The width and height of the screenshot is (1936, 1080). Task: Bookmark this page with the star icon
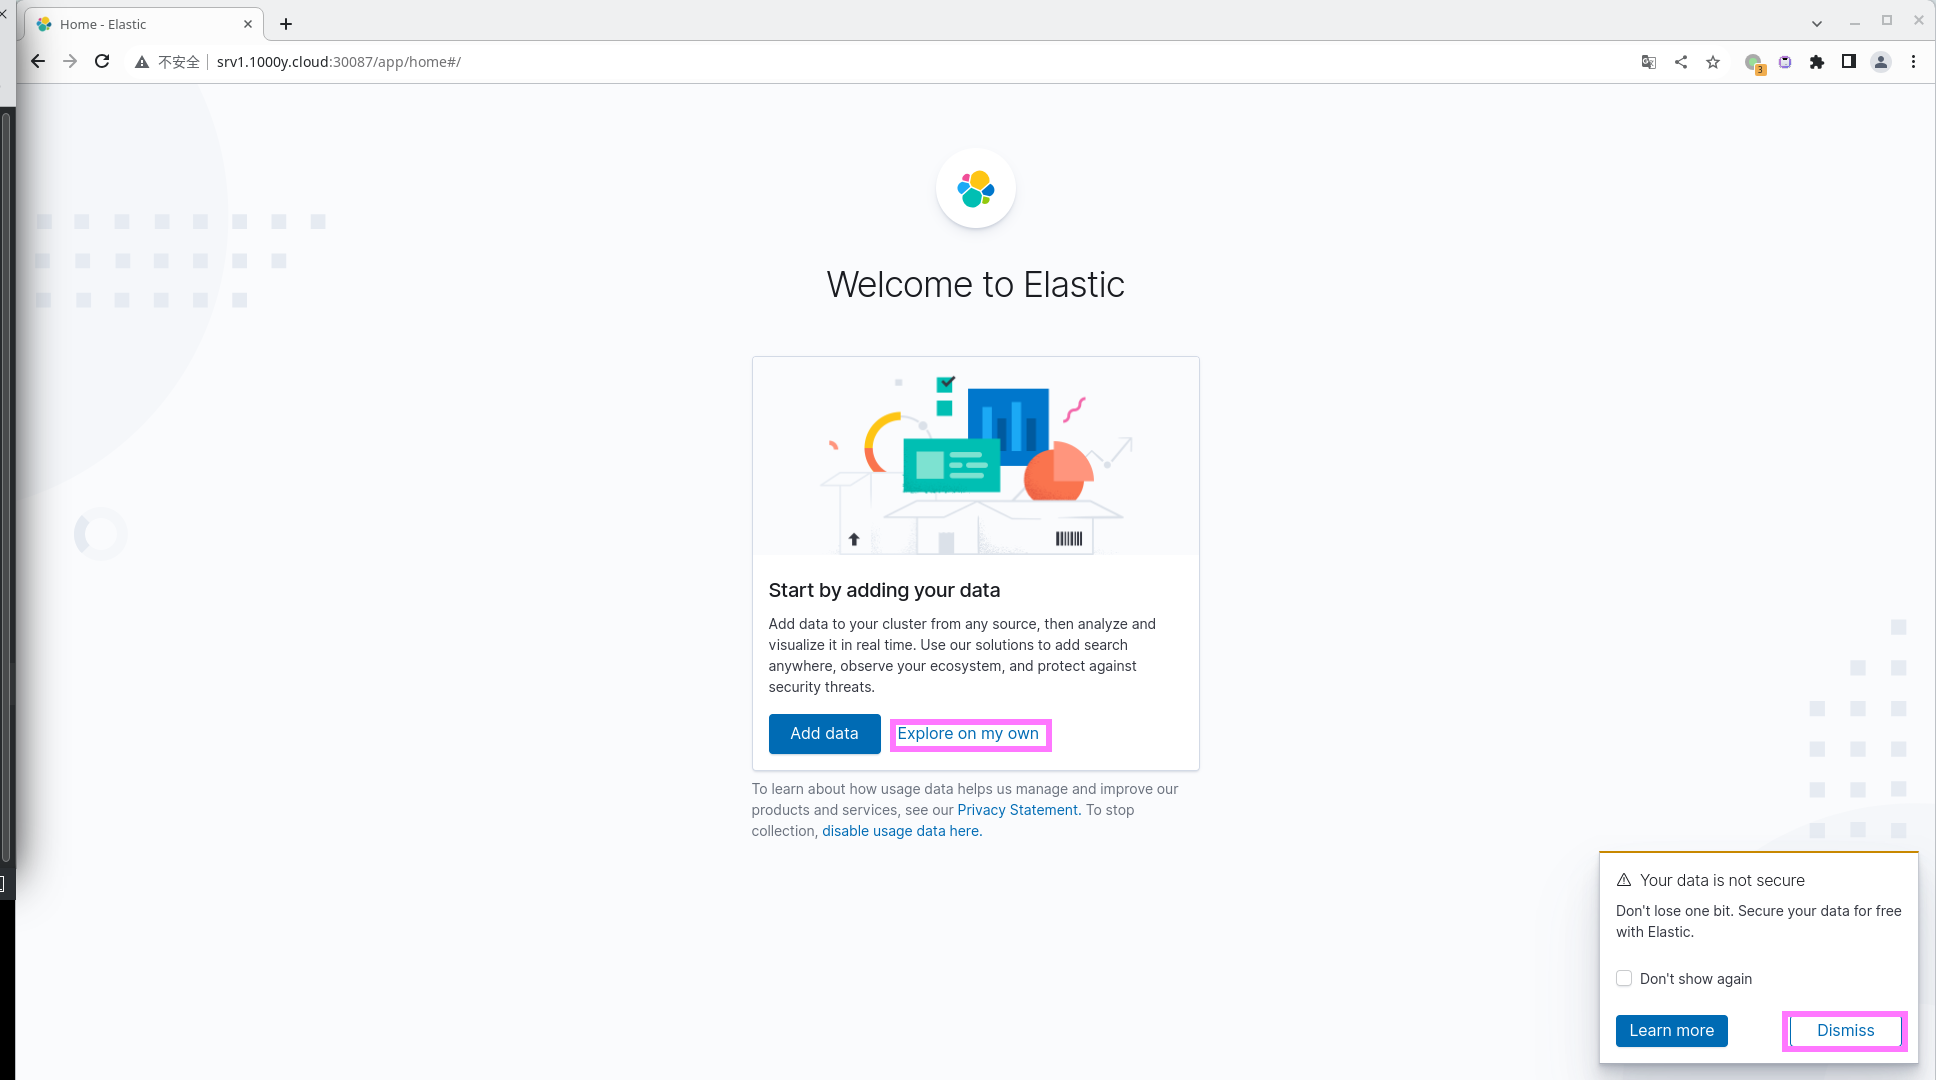[1713, 62]
